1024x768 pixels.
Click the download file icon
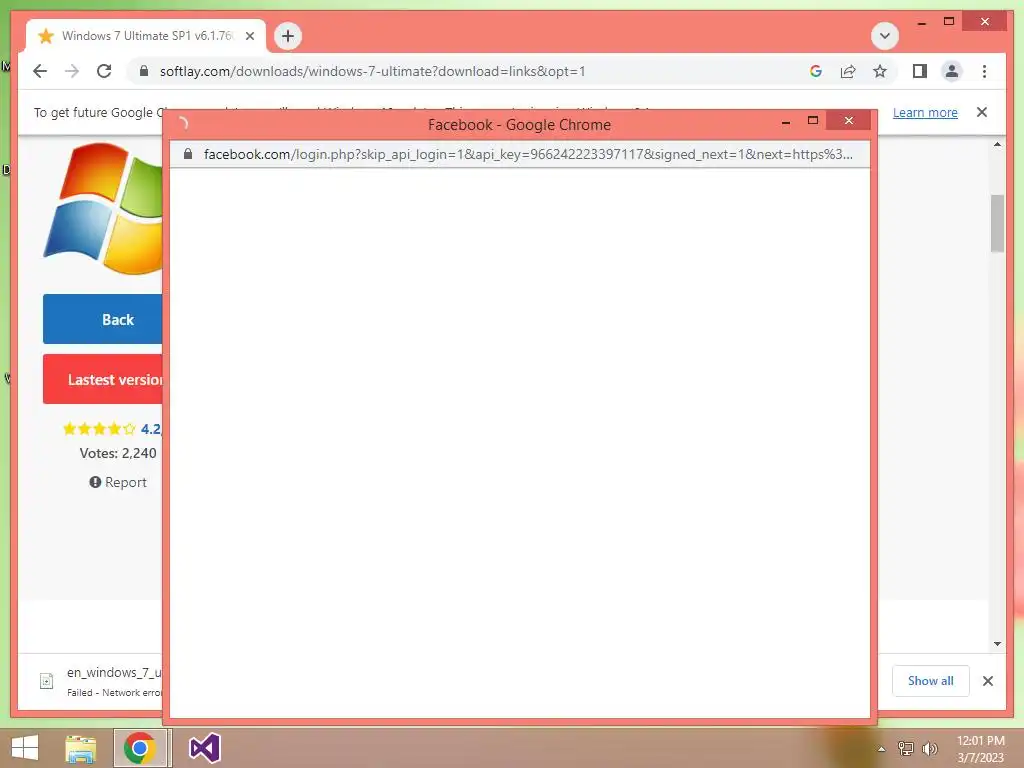pyautogui.click(x=46, y=681)
